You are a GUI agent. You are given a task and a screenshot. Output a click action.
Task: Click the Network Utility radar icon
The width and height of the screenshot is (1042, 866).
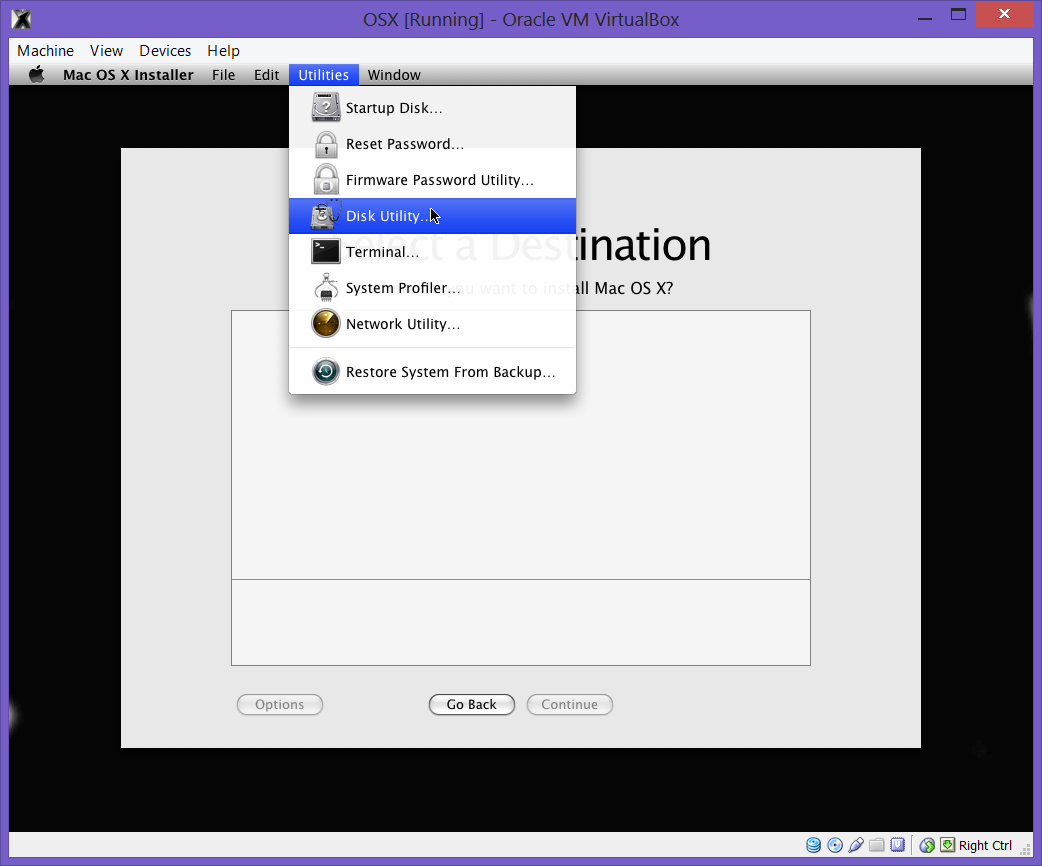click(326, 324)
